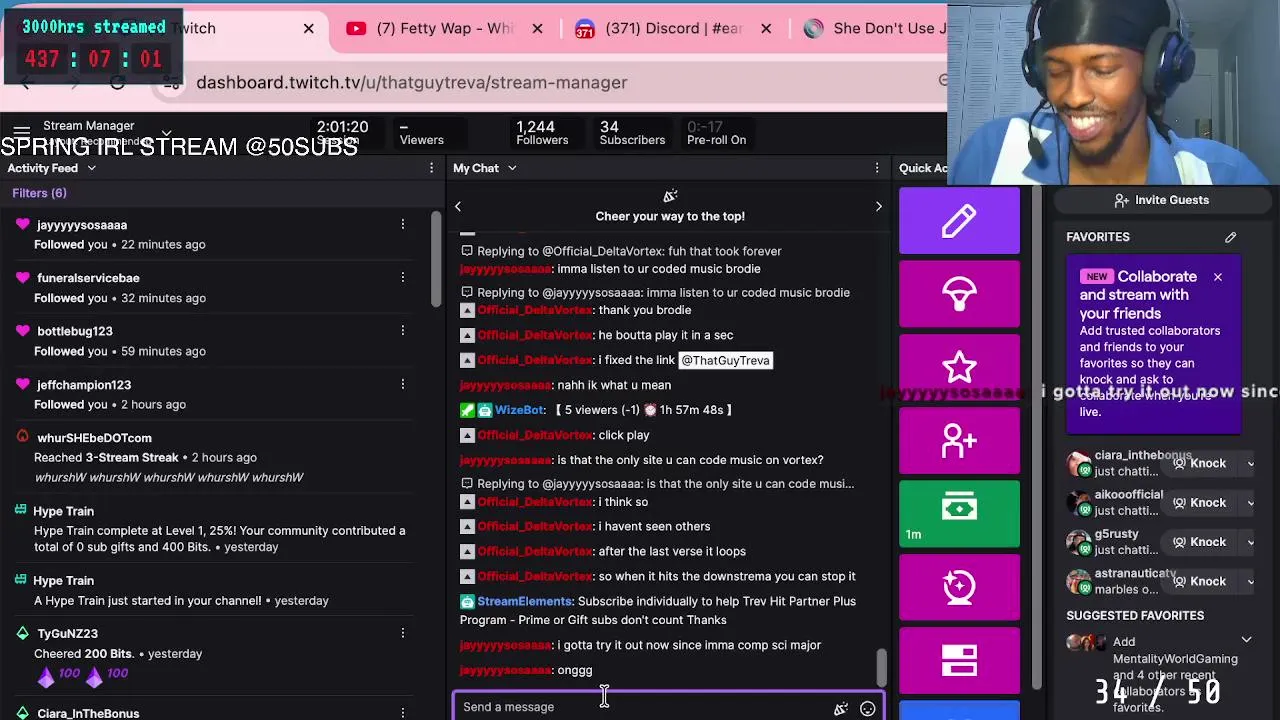Click the star quick action tile
Viewport: 1280px width, 720px height.
tap(959, 367)
